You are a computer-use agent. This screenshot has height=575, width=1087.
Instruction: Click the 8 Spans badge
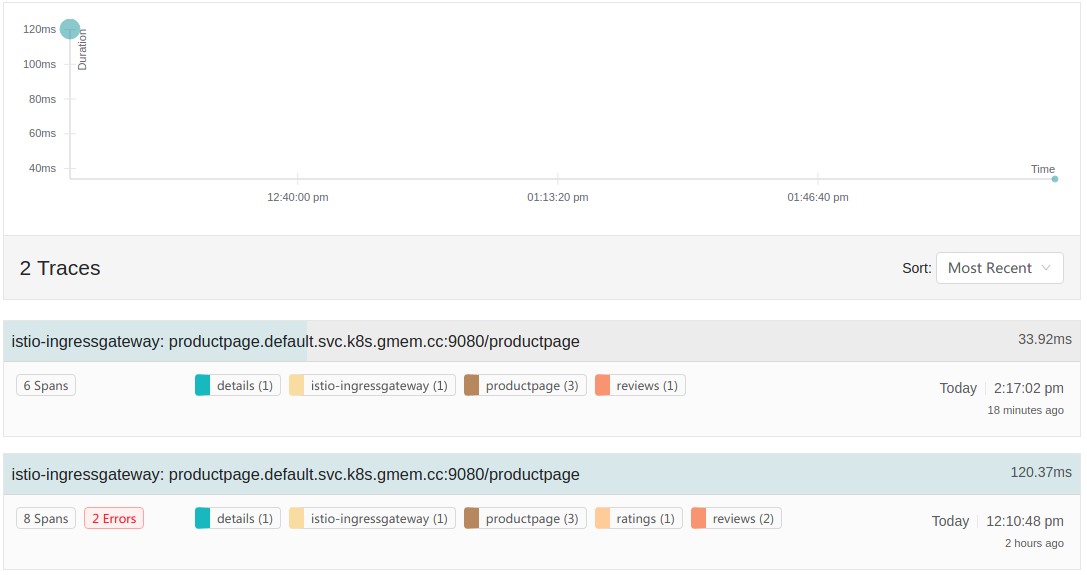(x=46, y=518)
